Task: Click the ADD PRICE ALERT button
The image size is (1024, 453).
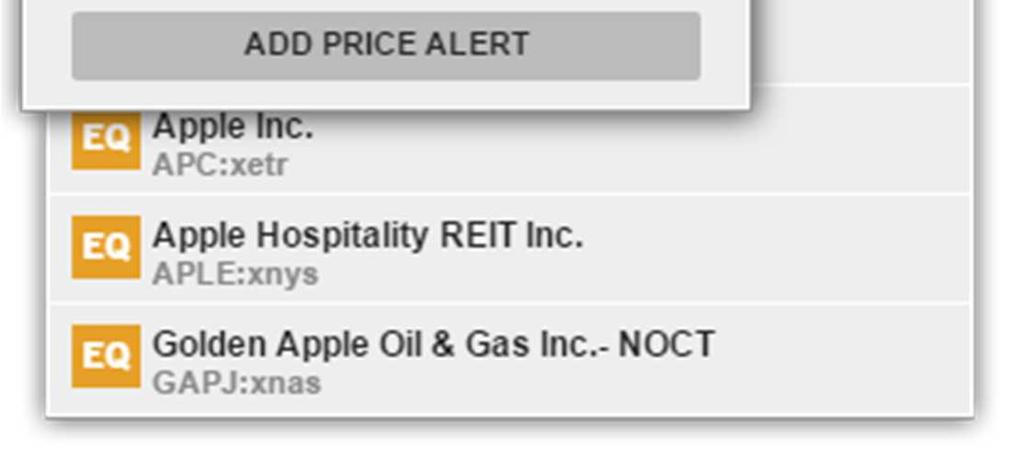Action: pos(386,46)
